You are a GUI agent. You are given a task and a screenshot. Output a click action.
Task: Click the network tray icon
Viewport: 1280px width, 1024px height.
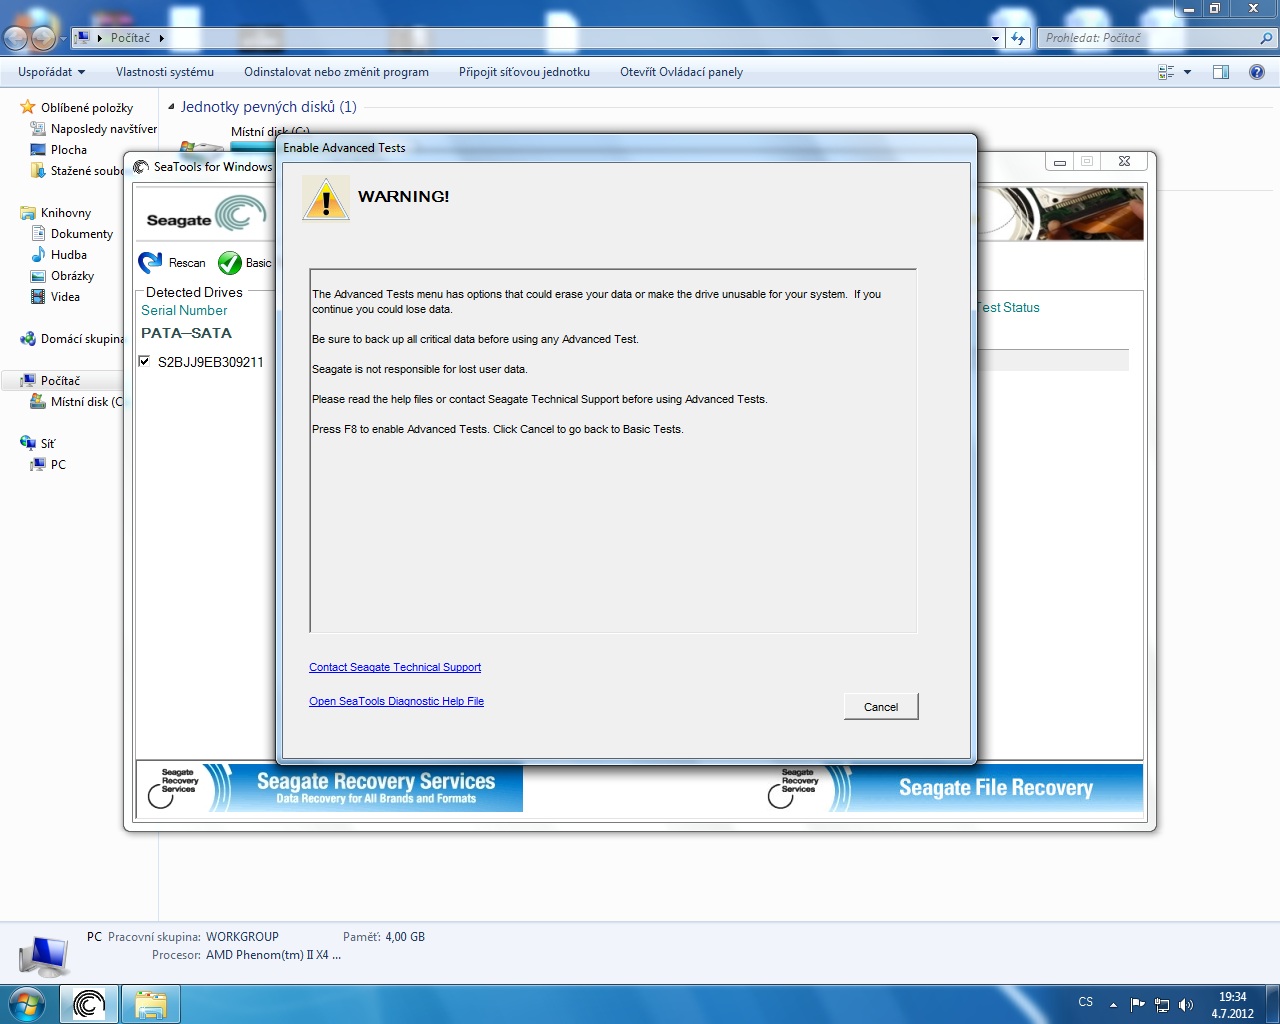[x=1162, y=1005]
